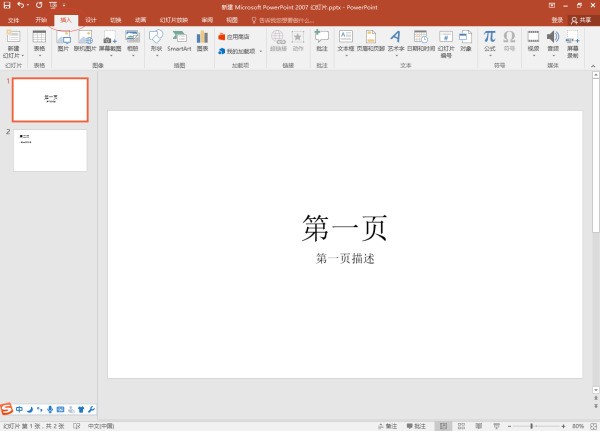The width and height of the screenshot is (600, 431).
Task: Click 登录 to sign in
Action: 557,19
